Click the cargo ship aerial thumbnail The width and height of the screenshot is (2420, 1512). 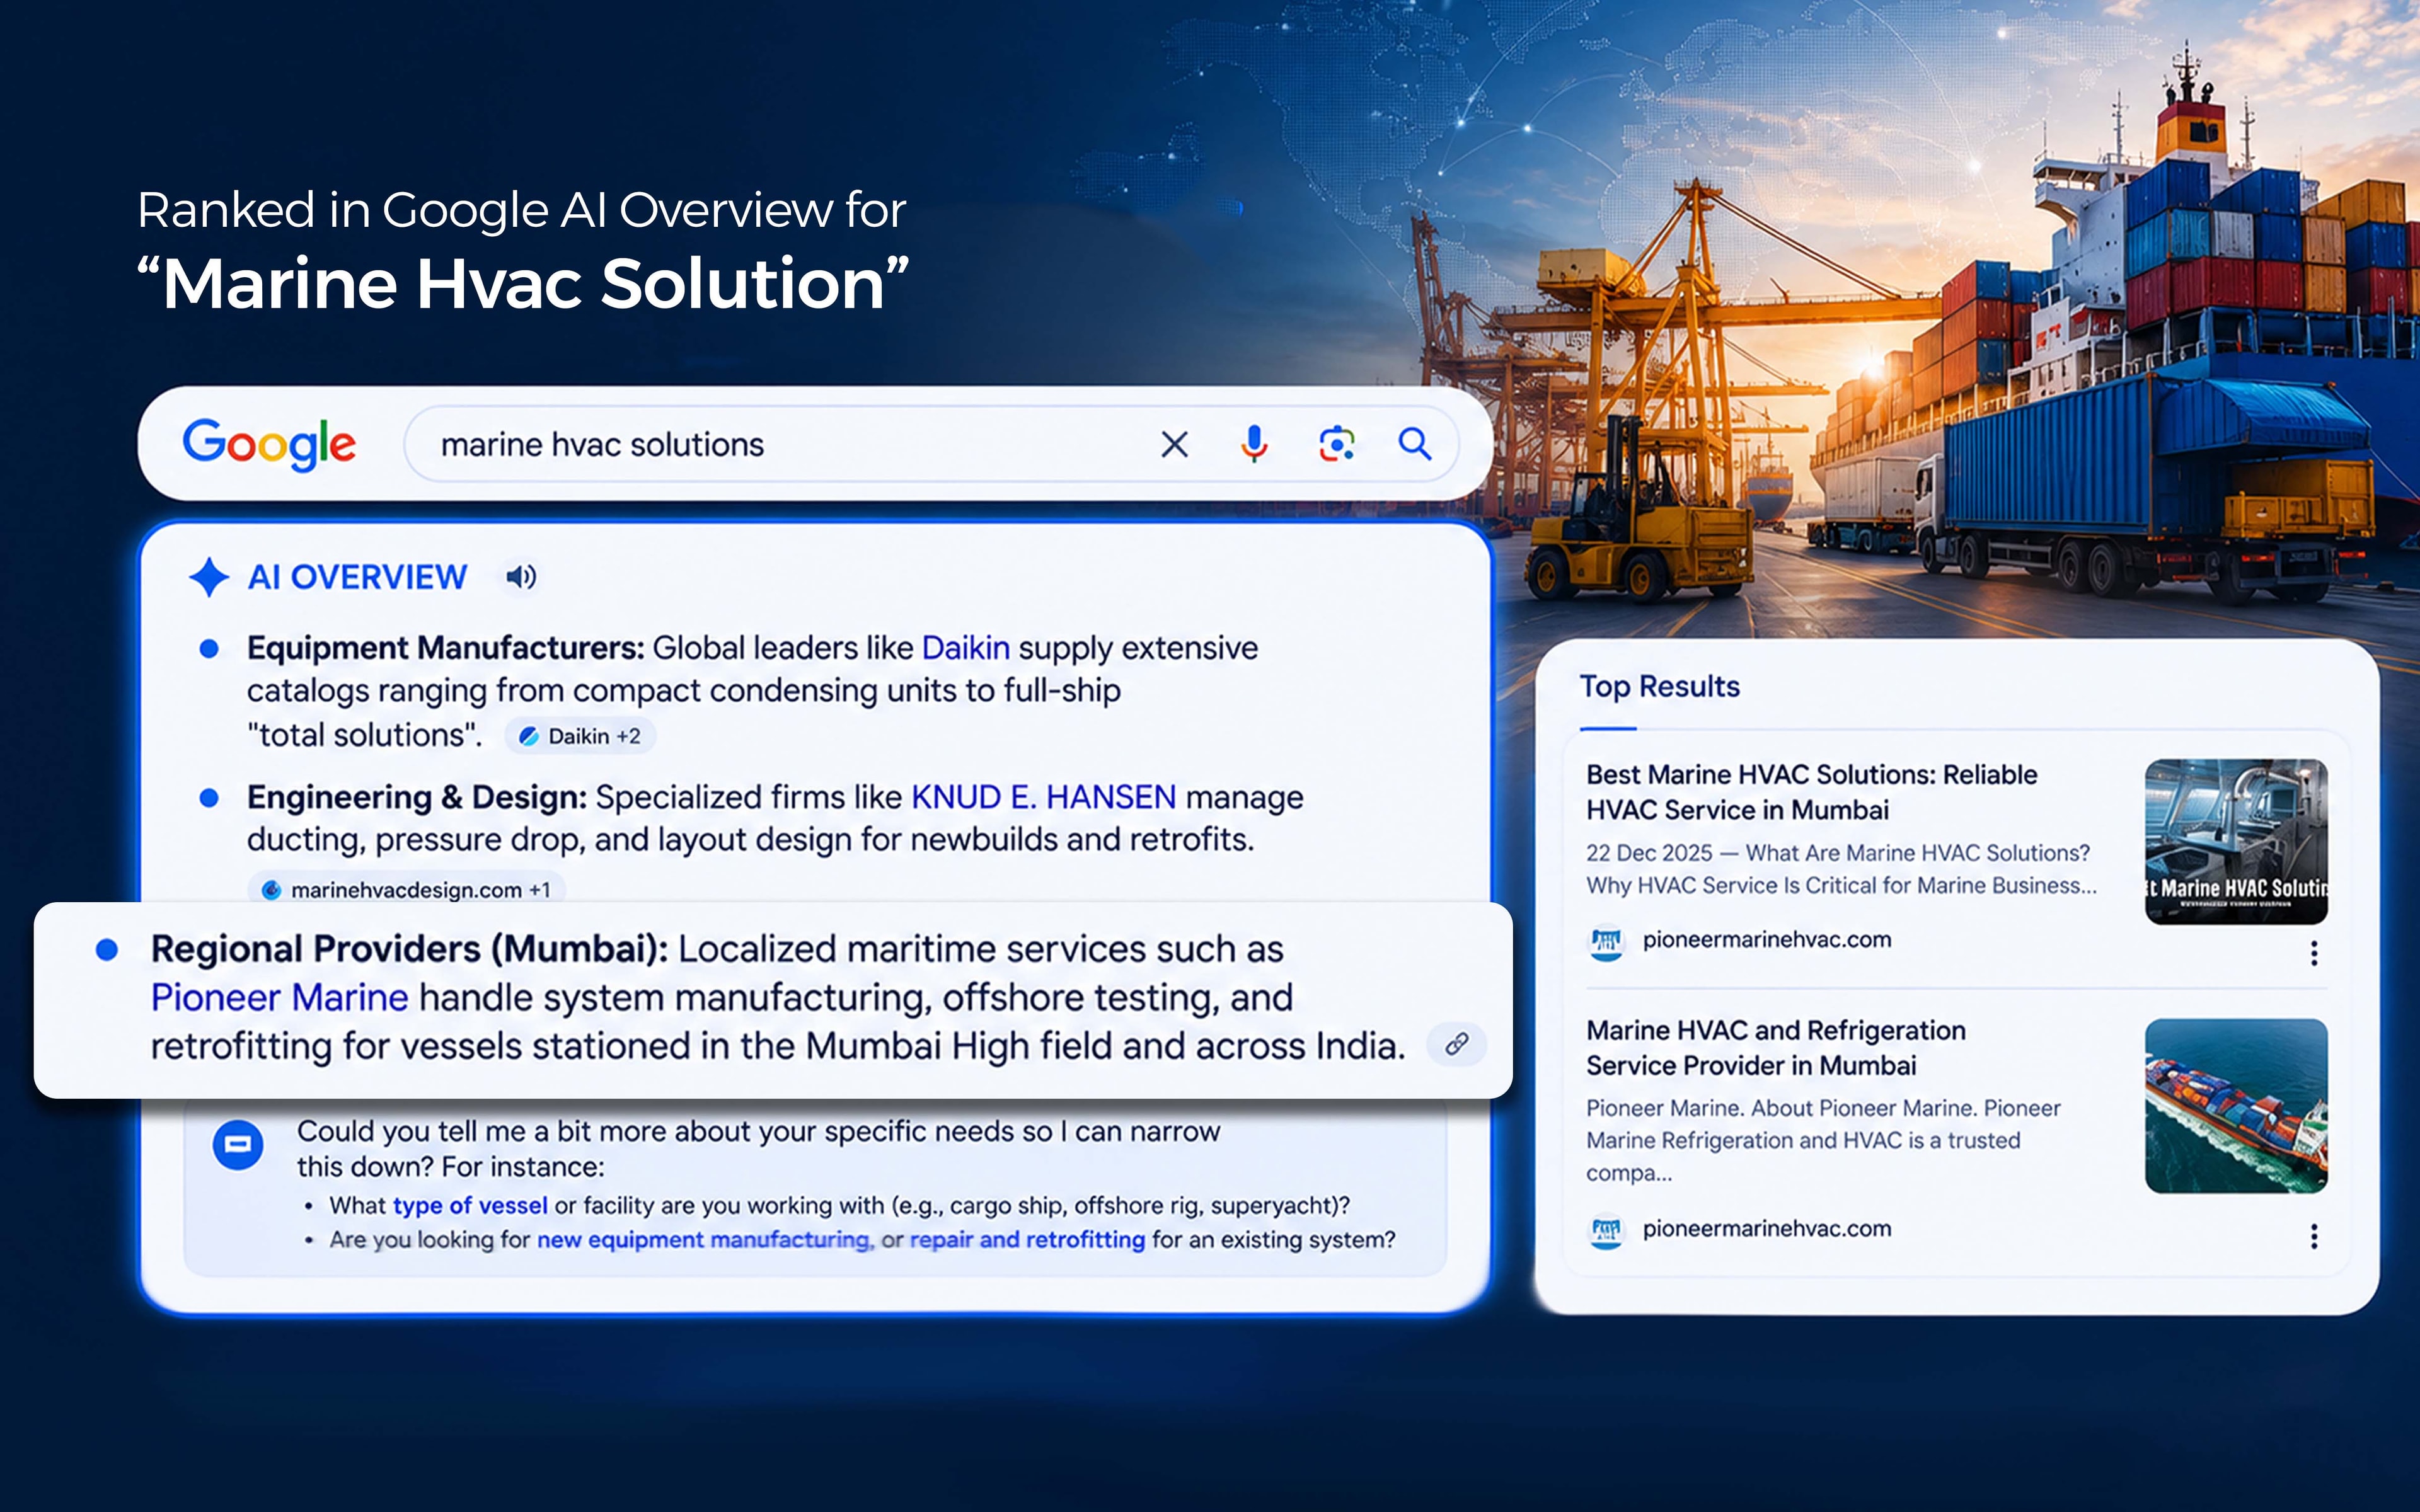[x=2236, y=1106]
